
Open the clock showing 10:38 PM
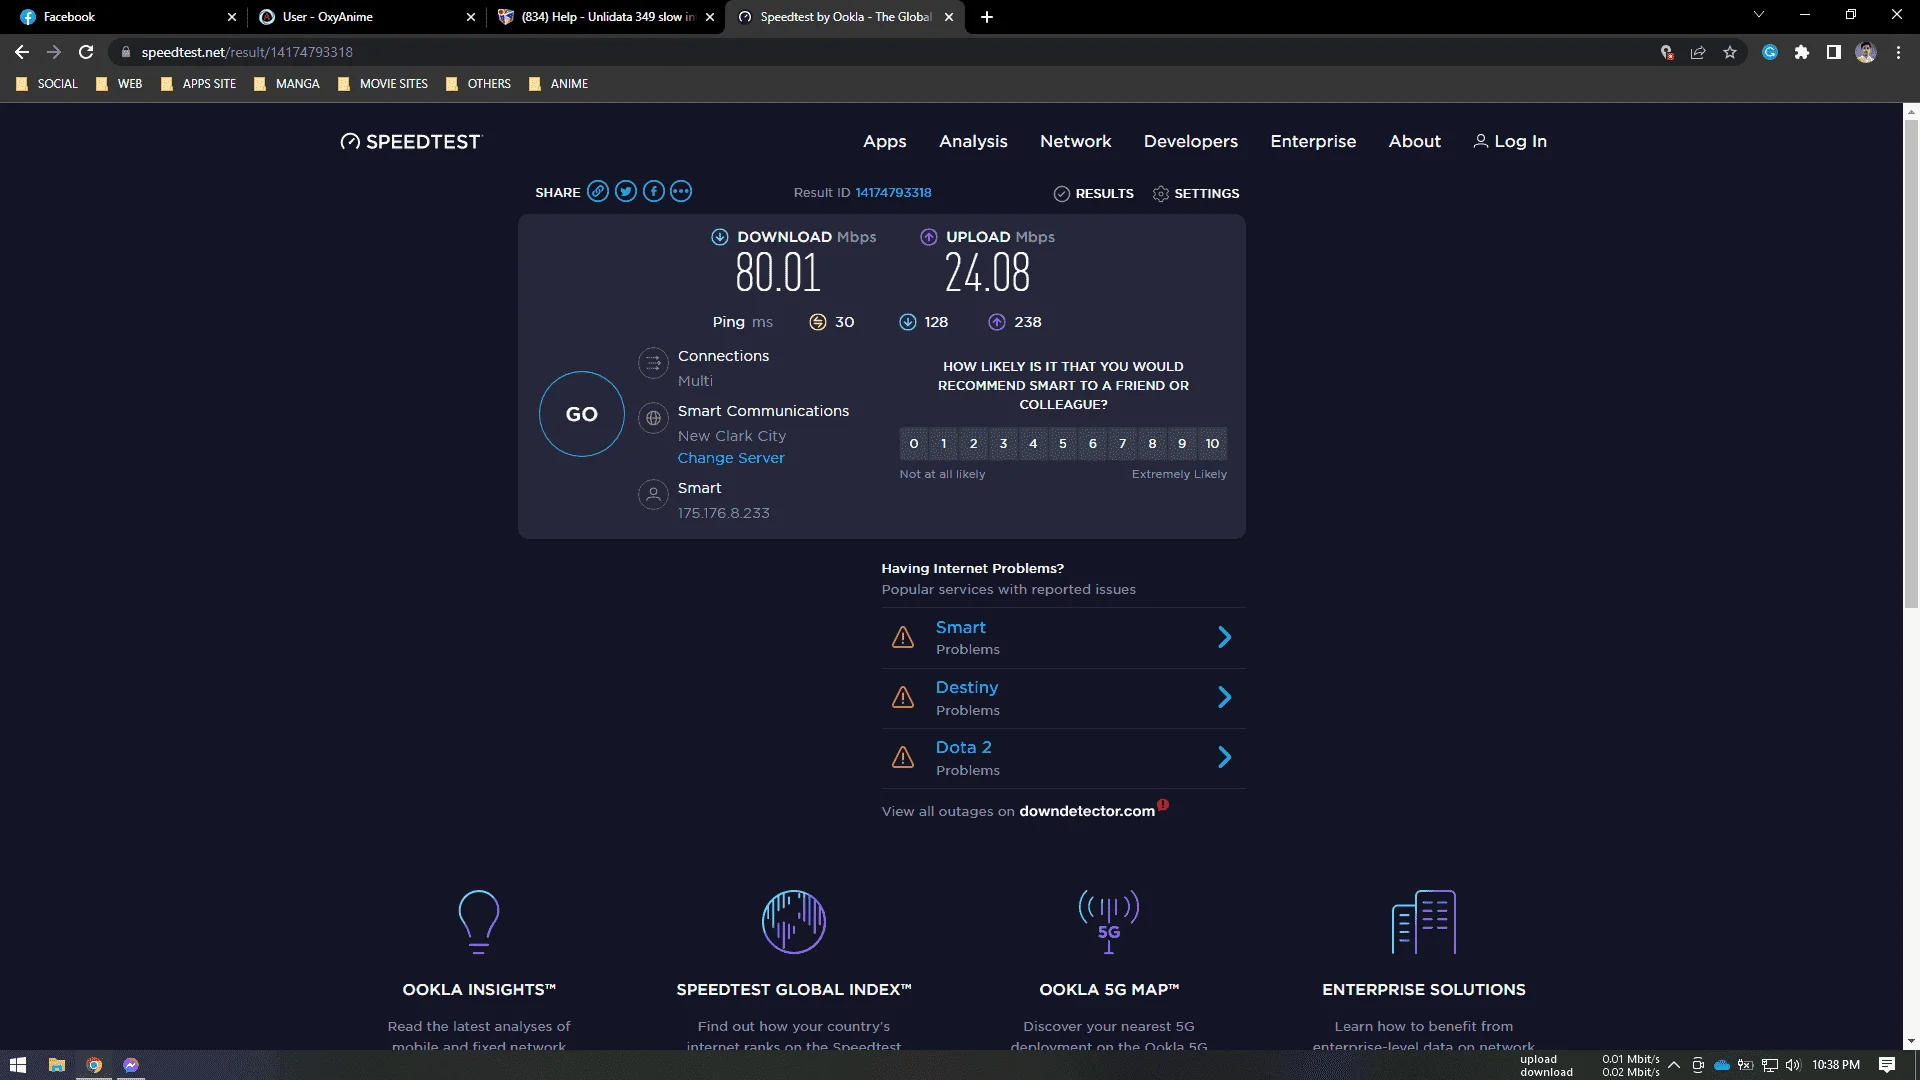1836,1065
